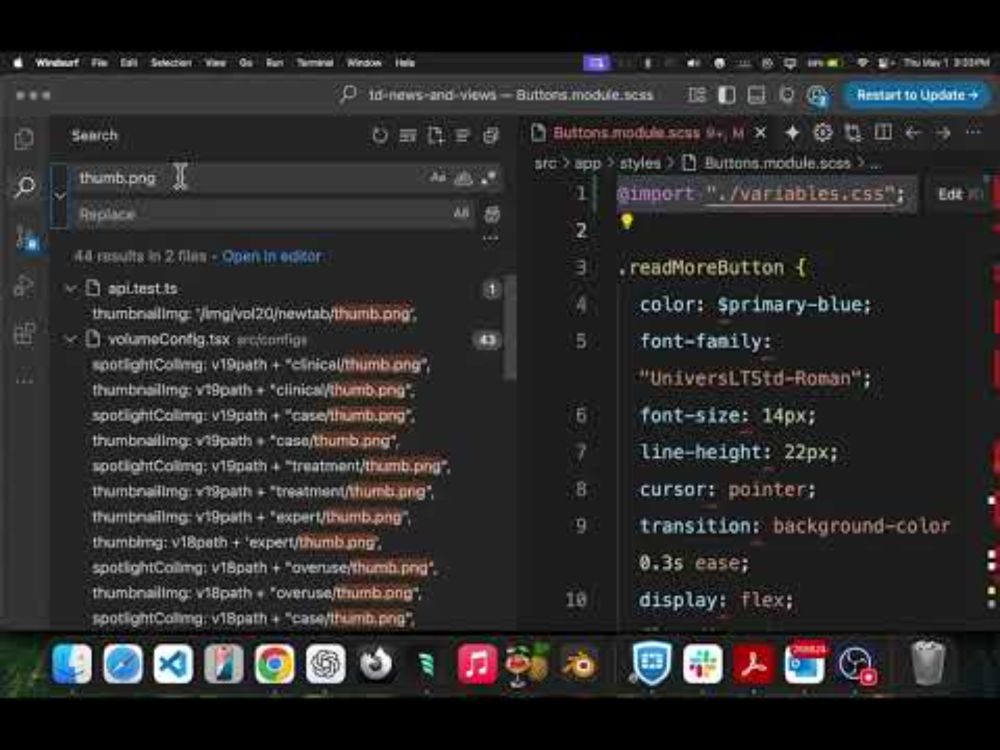
Task: Click the 'app' breadcrumb segment
Action: click(x=587, y=163)
